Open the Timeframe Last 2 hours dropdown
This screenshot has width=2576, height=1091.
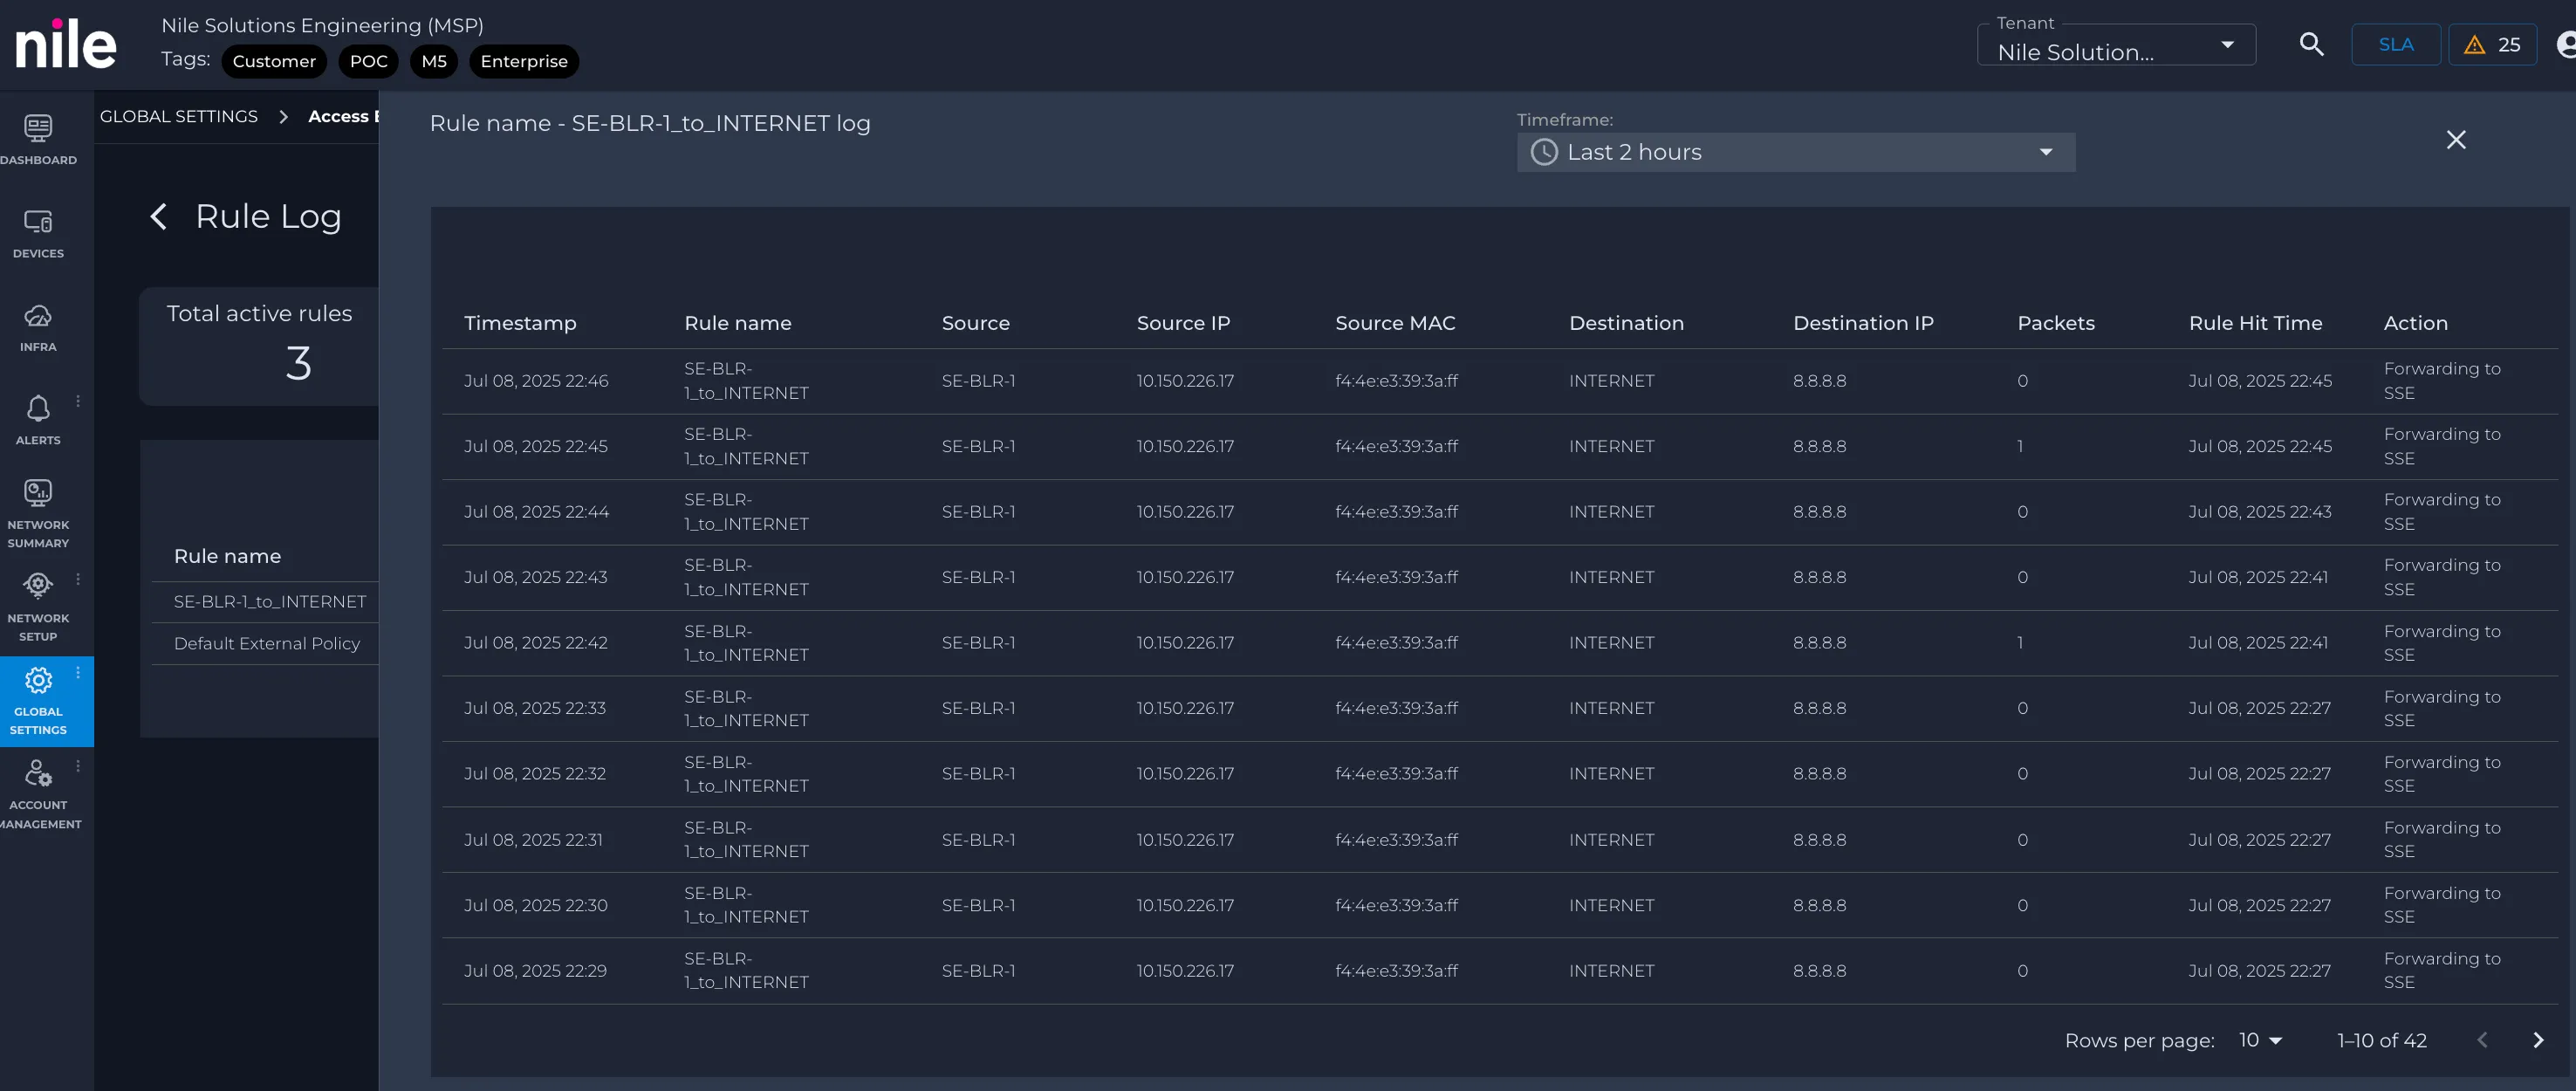[x=1796, y=152]
